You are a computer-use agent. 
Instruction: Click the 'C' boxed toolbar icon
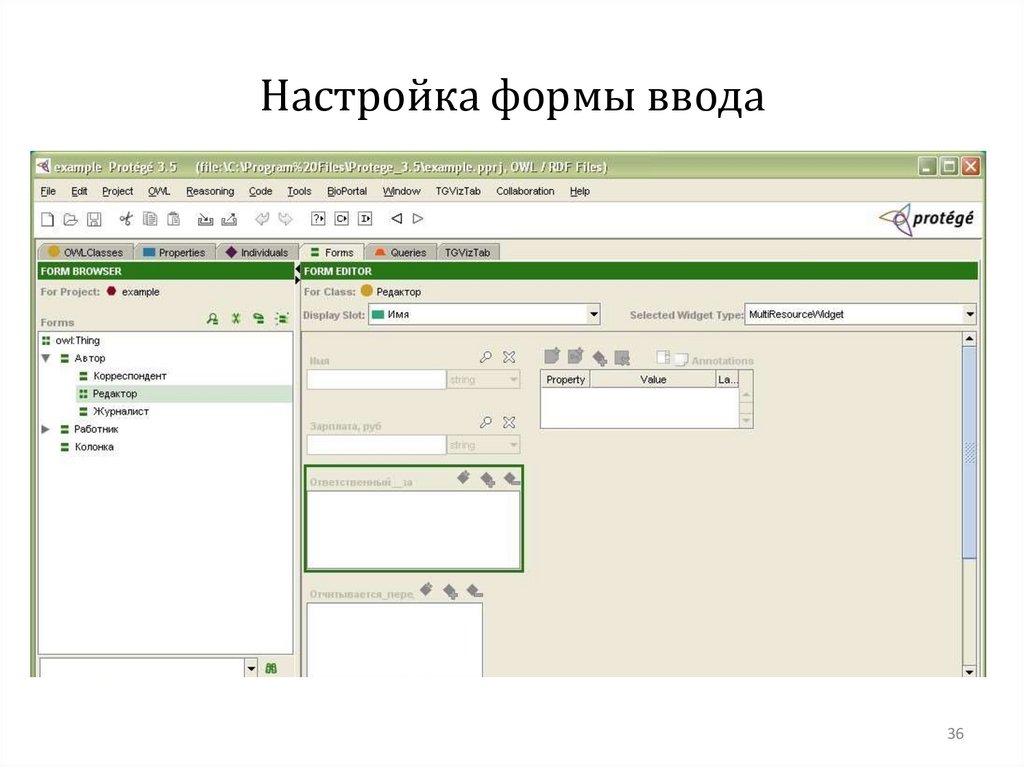coord(342,219)
